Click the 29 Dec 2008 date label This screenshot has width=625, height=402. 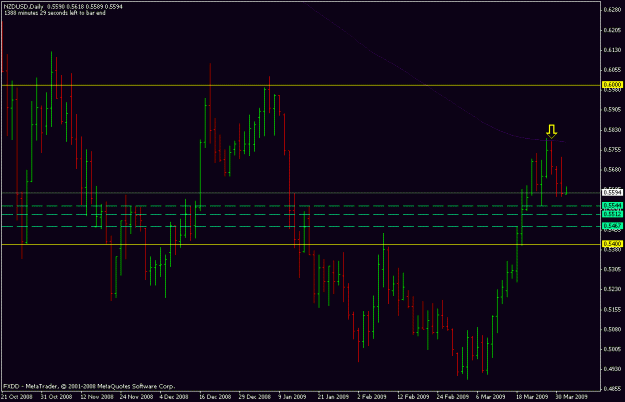pos(255,397)
